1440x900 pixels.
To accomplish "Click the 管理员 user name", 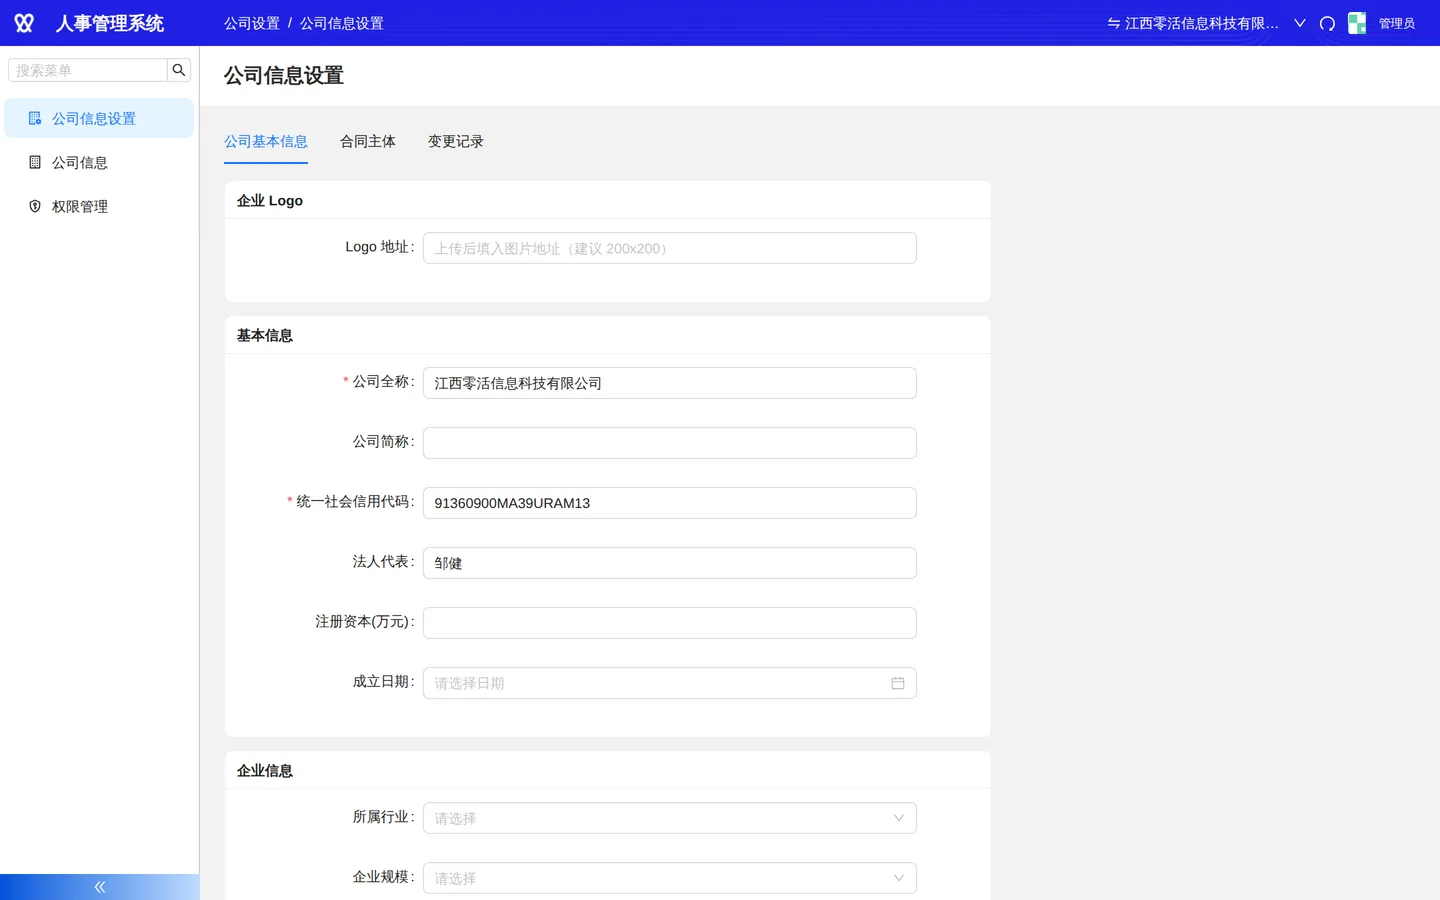I will click(x=1397, y=23).
